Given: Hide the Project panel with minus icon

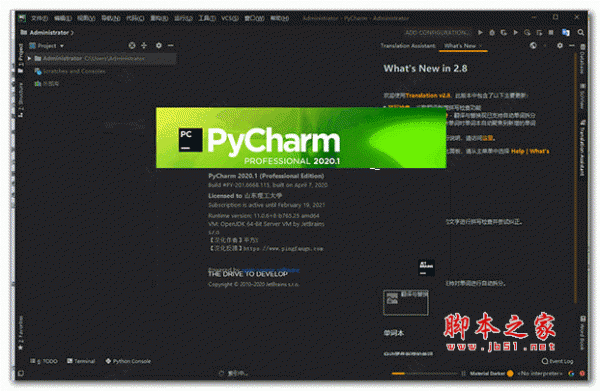Looking at the screenshot, I should click(x=171, y=46).
